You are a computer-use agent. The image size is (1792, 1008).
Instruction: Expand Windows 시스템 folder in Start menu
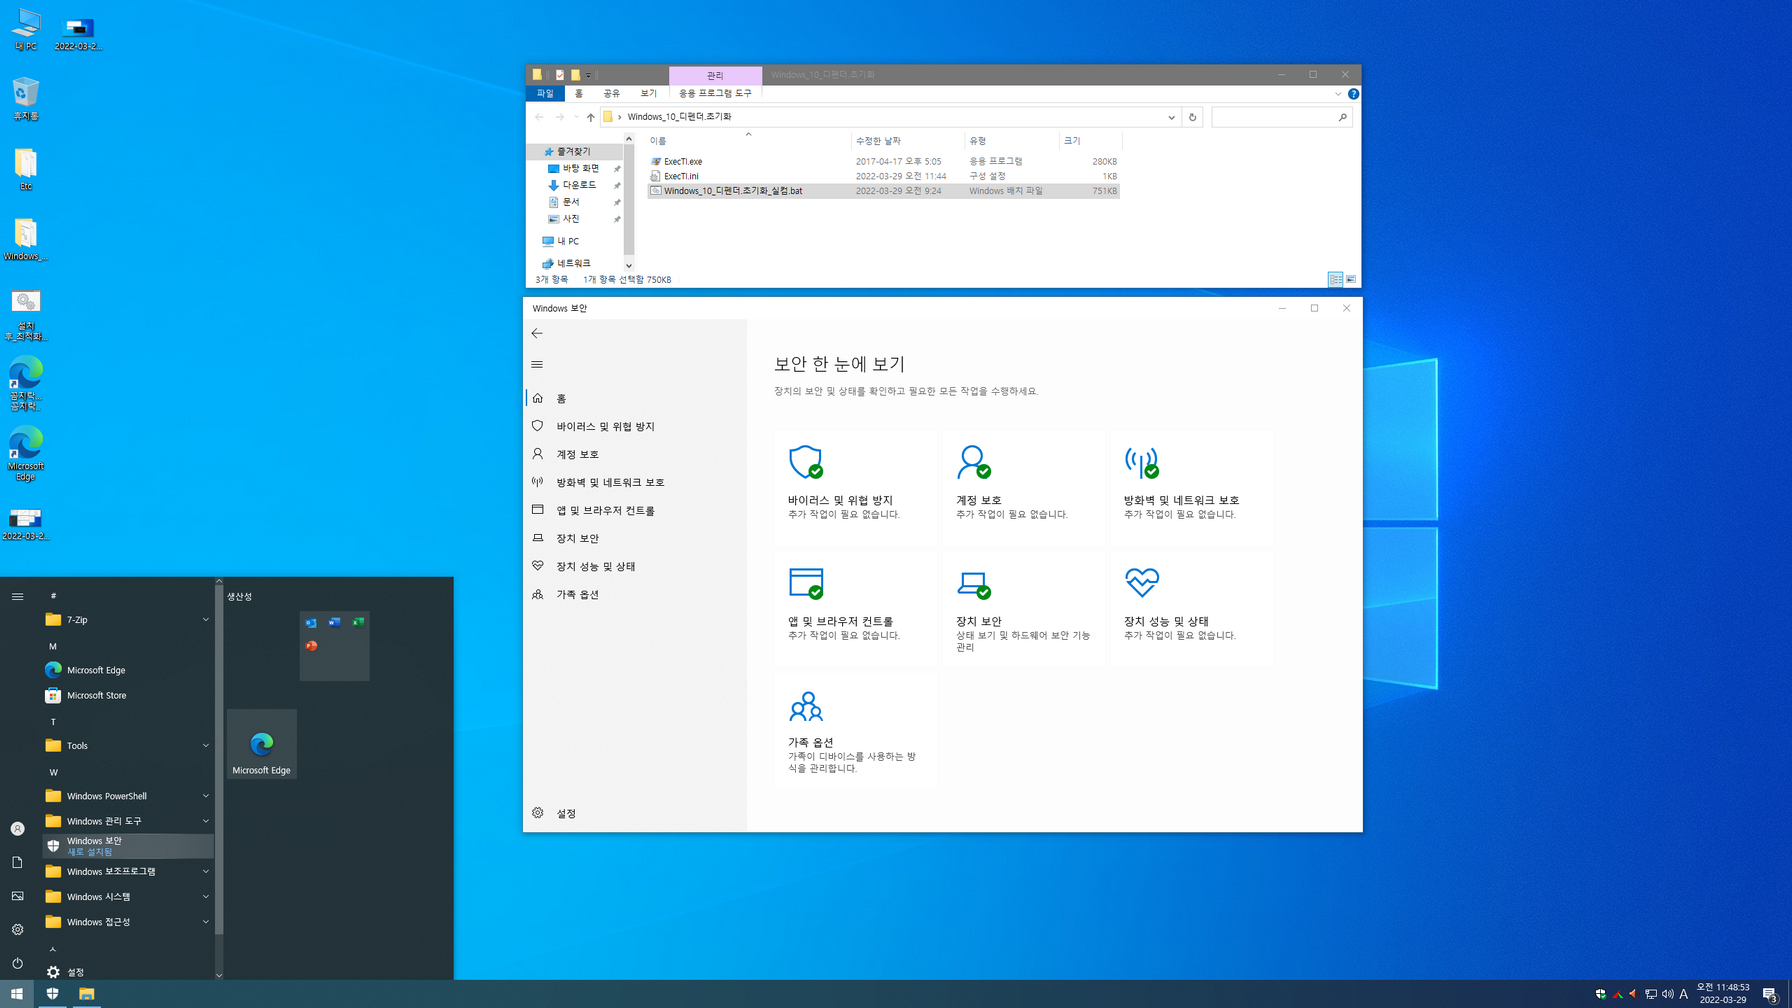[x=128, y=897]
